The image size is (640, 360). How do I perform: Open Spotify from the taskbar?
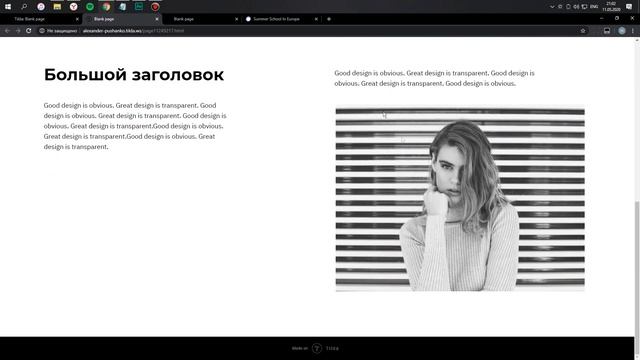pos(90,7)
